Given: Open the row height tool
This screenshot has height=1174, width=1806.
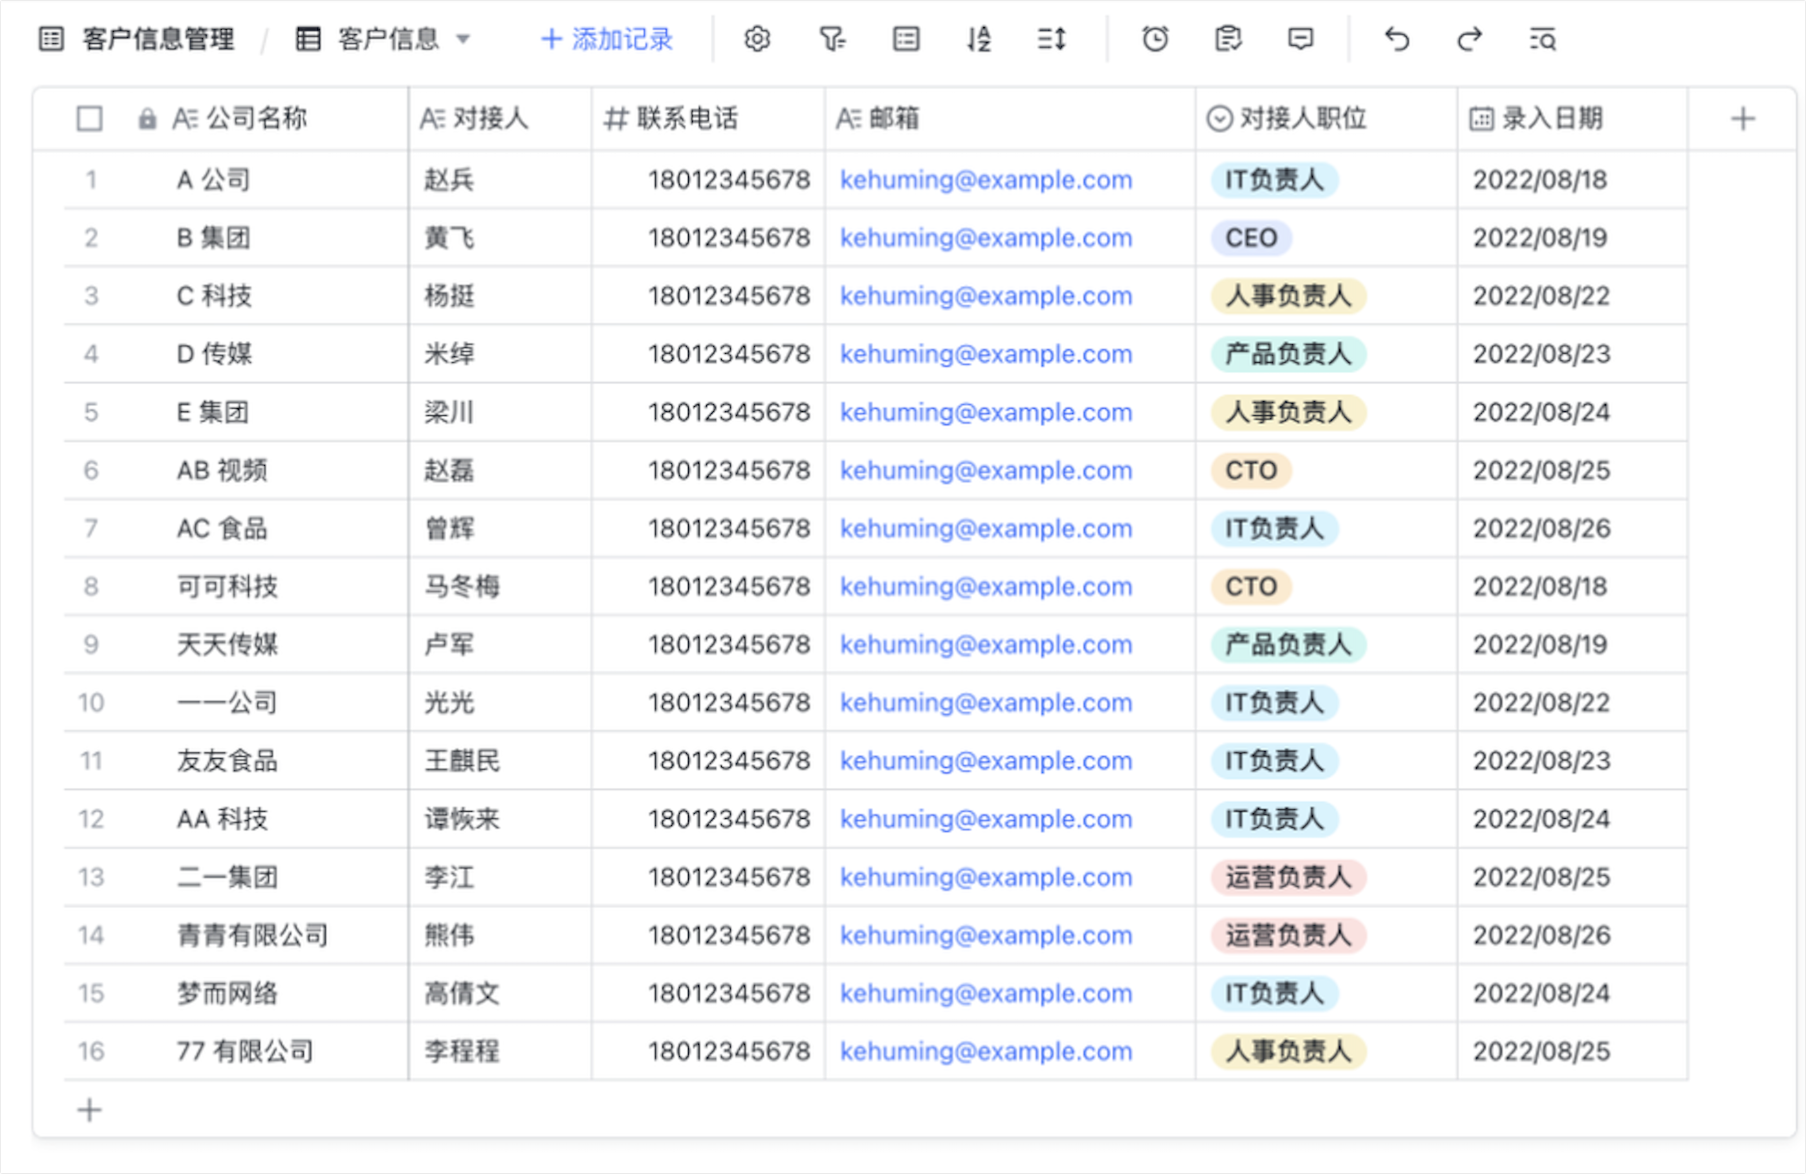Looking at the screenshot, I should pyautogui.click(x=1052, y=39).
